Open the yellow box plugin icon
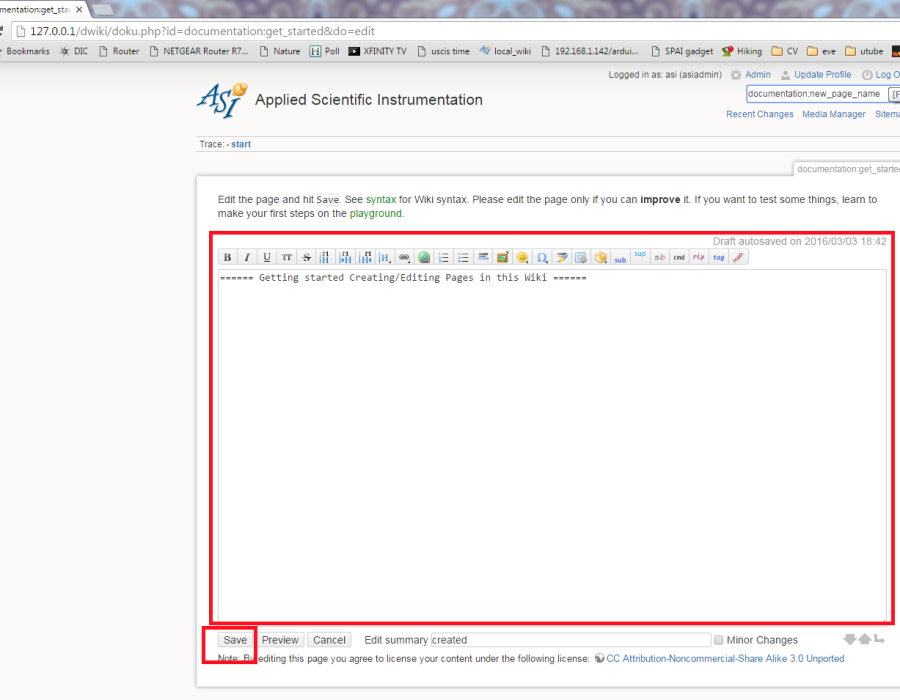Image resolution: width=900 pixels, height=700 pixels. (600, 258)
